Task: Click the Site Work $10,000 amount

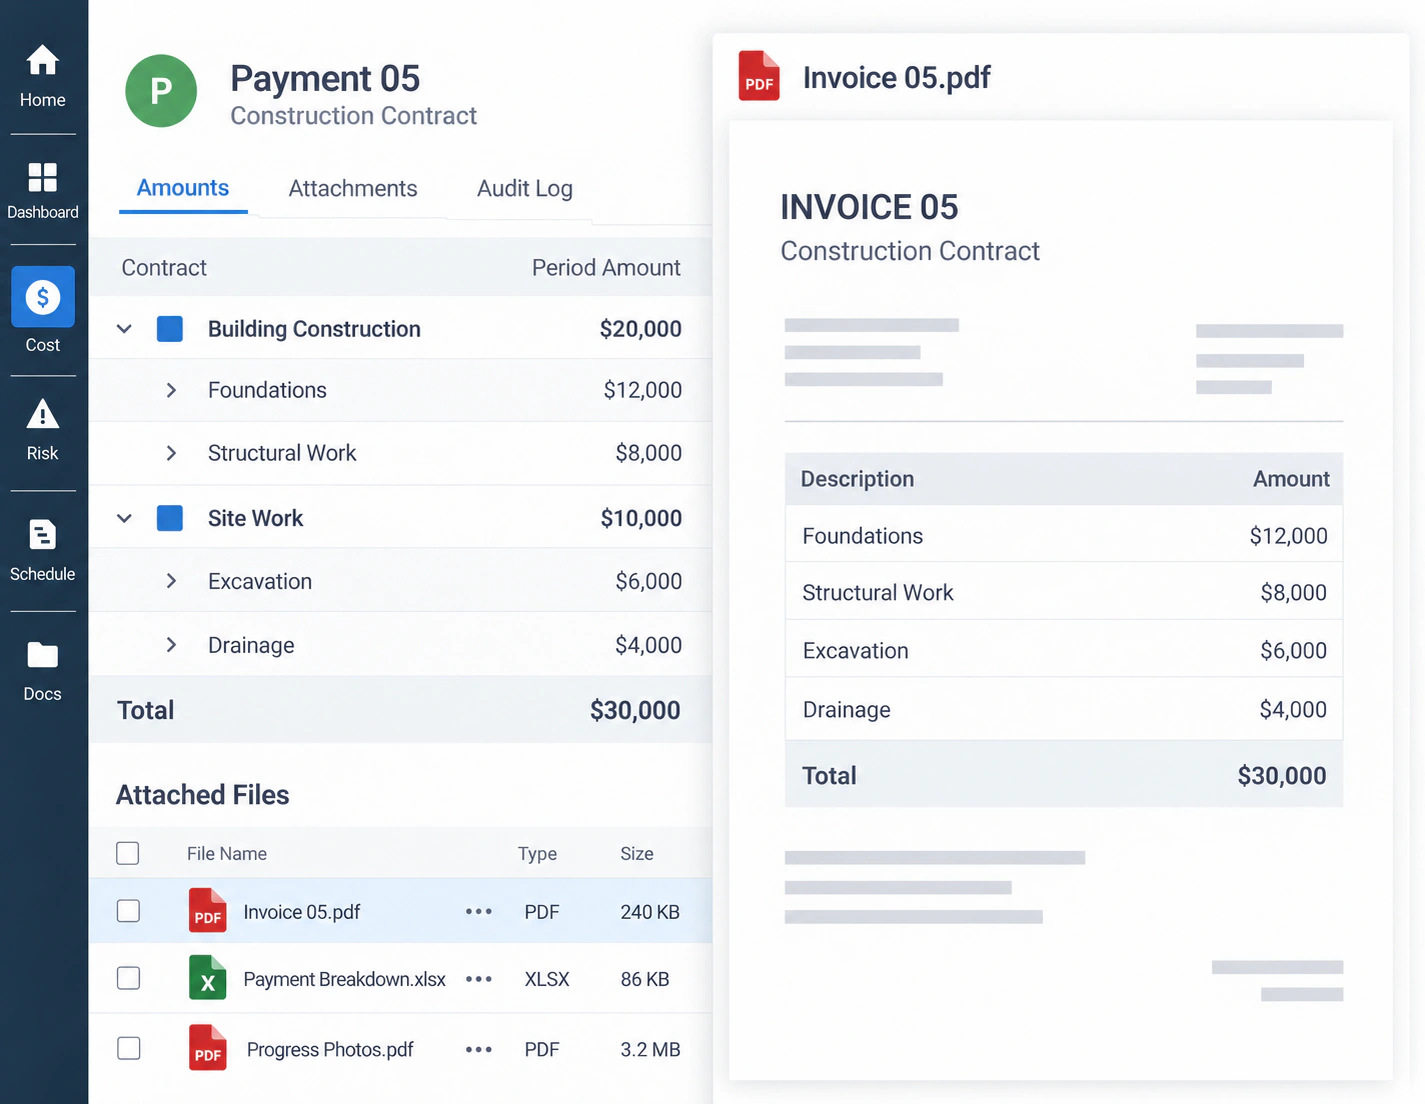Action: coord(641,518)
